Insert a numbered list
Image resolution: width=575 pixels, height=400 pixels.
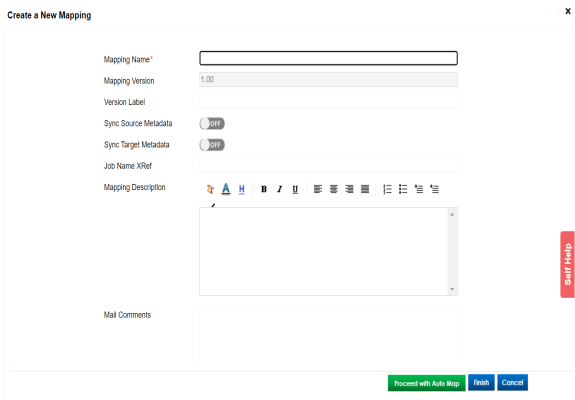(387, 189)
